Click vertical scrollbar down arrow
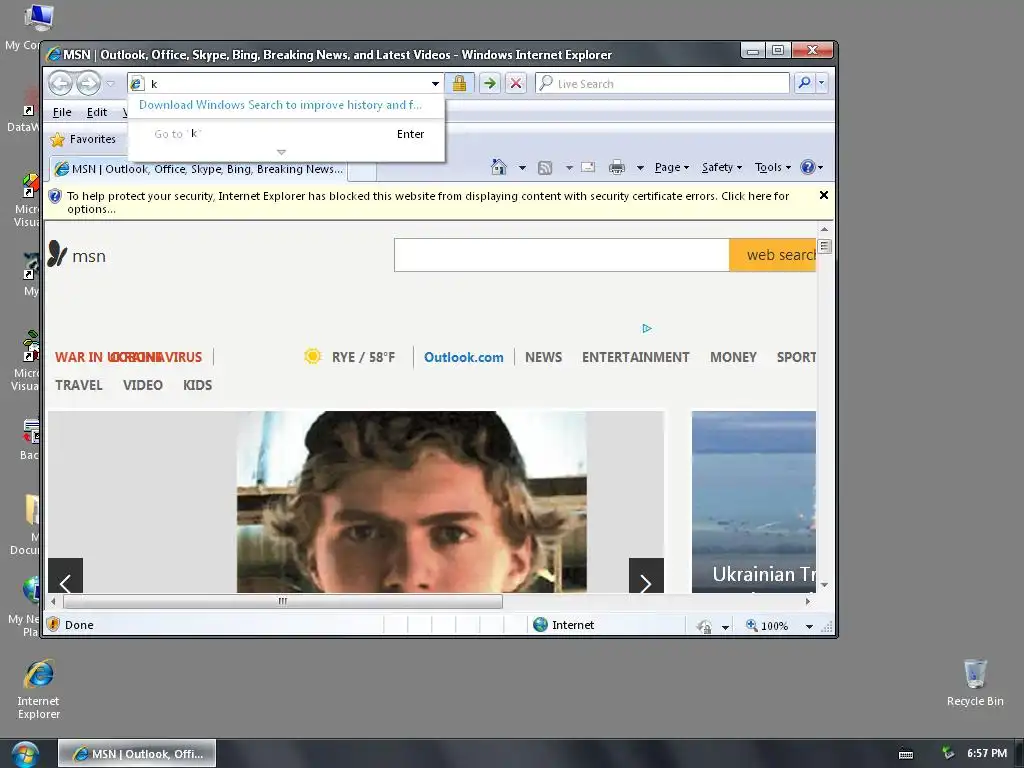The height and width of the screenshot is (768, 1024). pyautogui.click(x=824, y=584)
